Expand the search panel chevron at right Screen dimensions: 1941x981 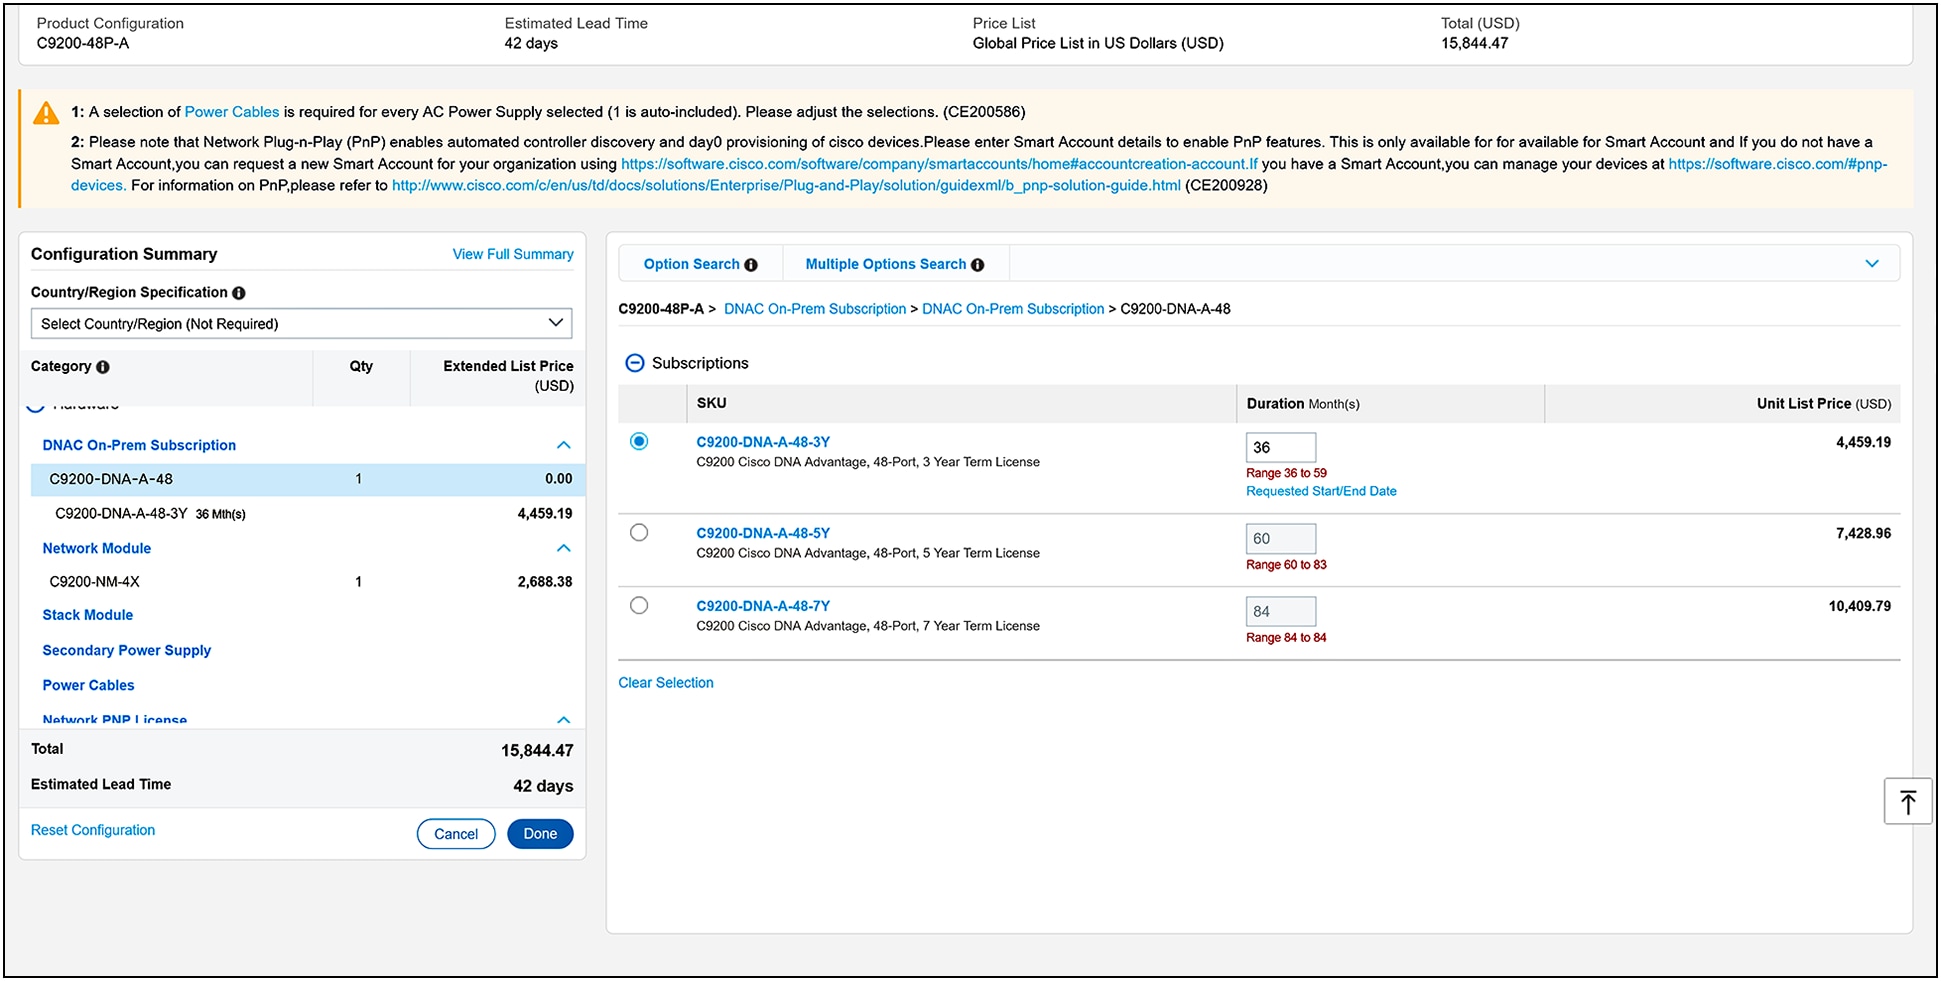[x=1872, y=264]
